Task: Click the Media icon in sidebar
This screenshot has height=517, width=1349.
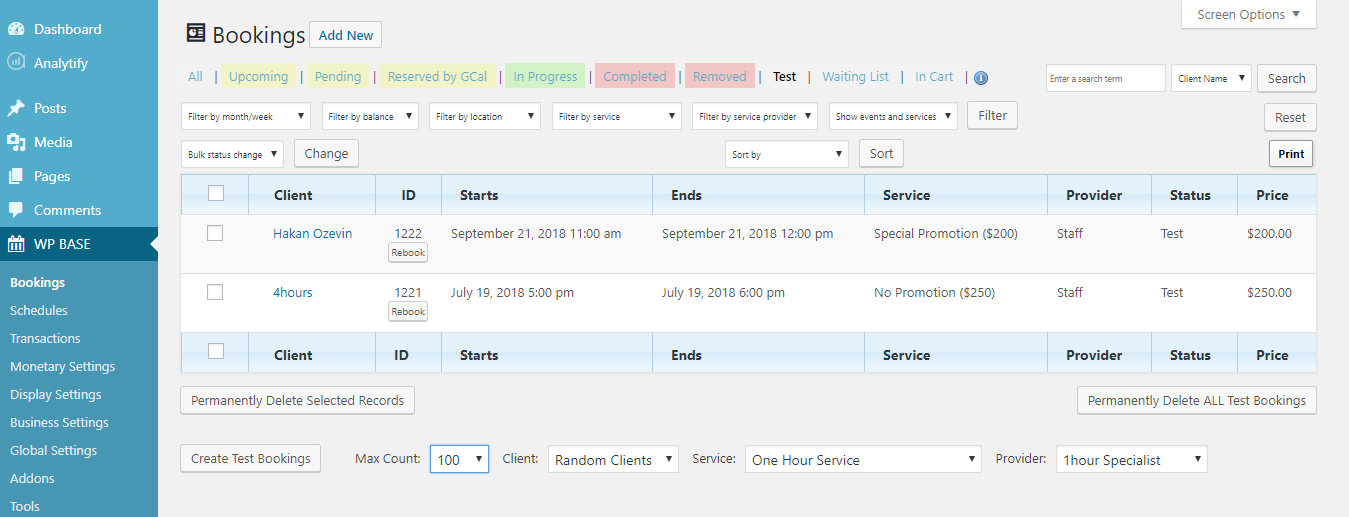Action: tap(16, 142)
